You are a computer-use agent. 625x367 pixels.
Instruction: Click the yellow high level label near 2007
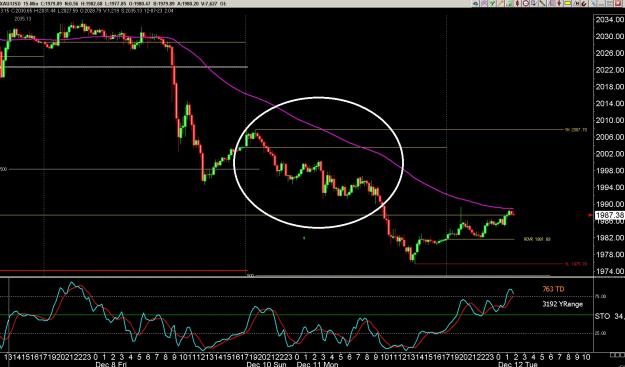pyautogui.click(x=576, y=130)
